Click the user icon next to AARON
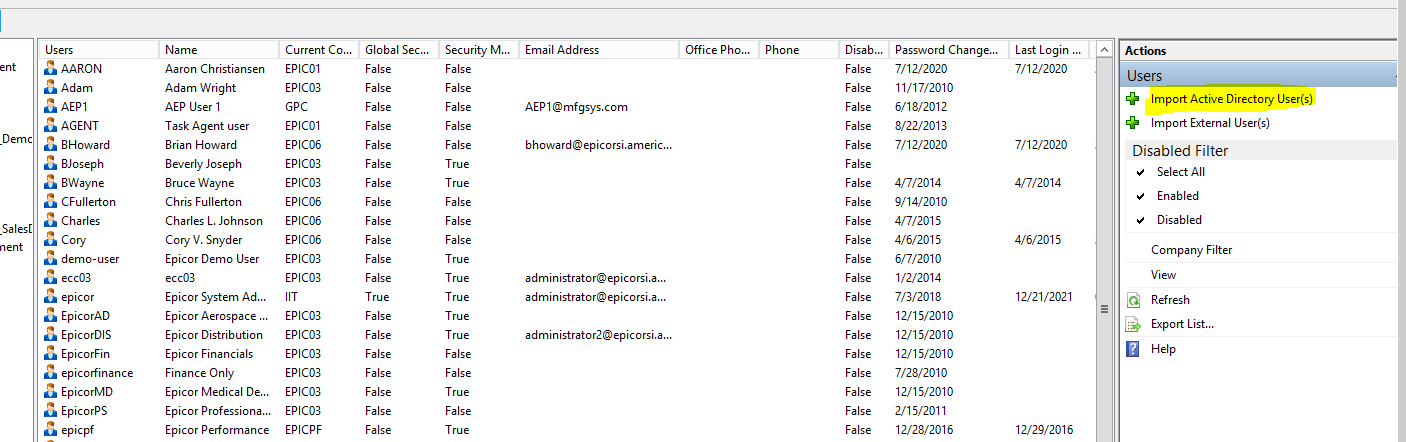 point(50,69)
